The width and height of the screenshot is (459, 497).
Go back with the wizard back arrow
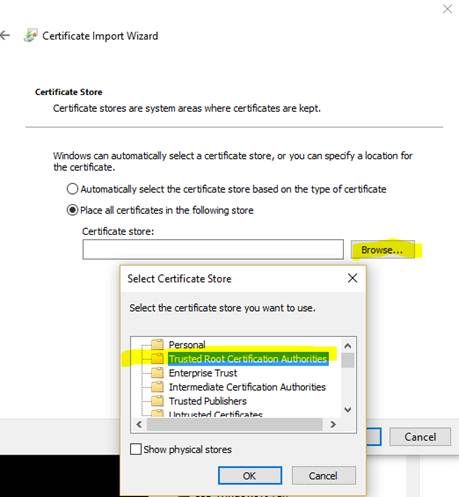5,35
